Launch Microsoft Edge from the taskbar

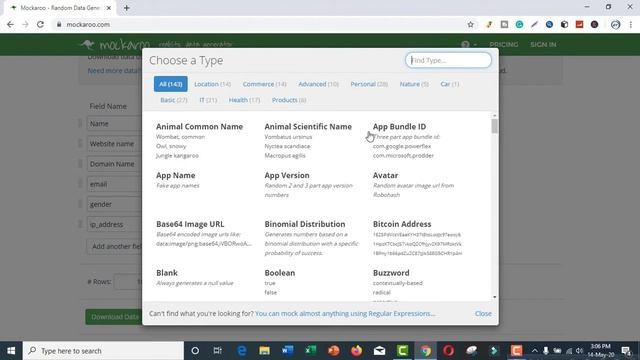click(x=242, y=351)
